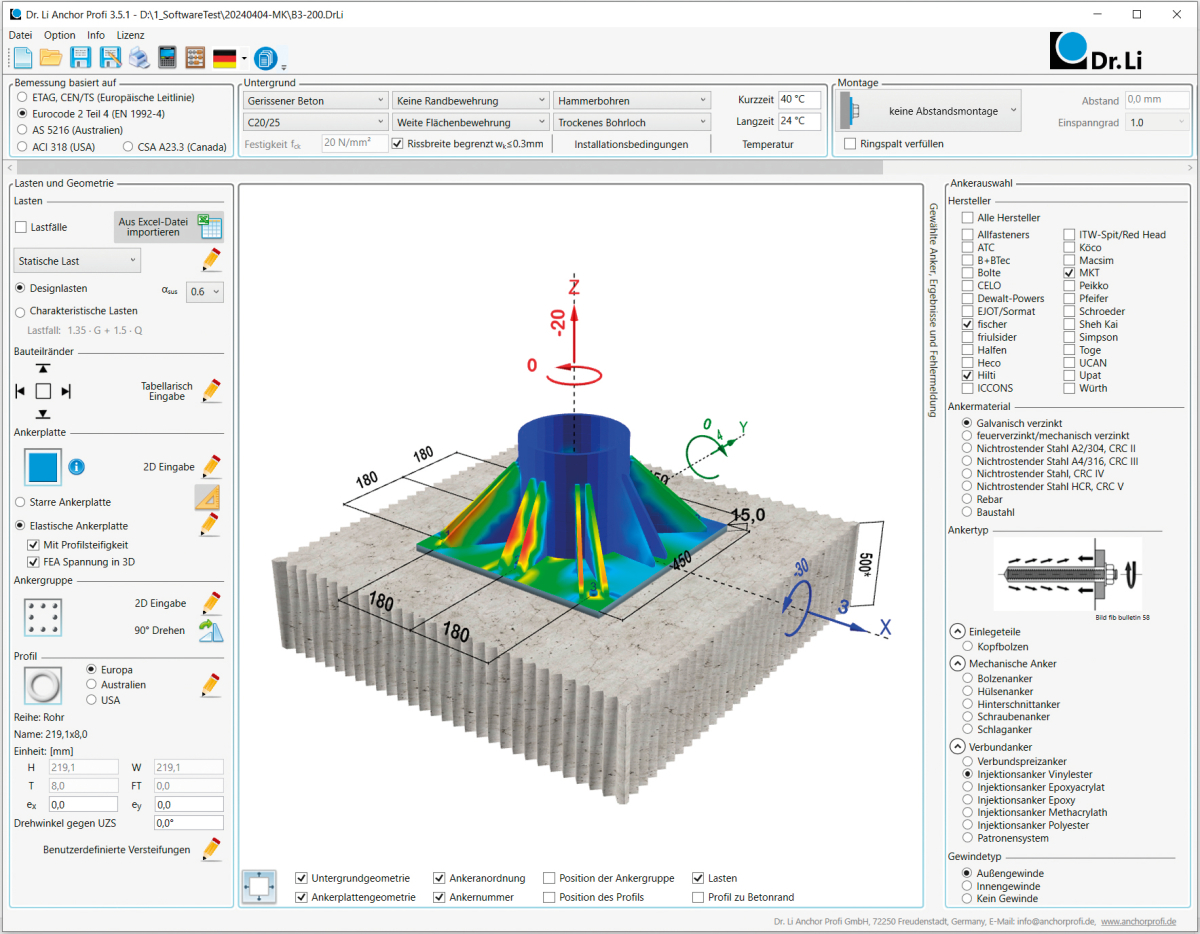Click the ex eccentricity input field

pos(83,804)
